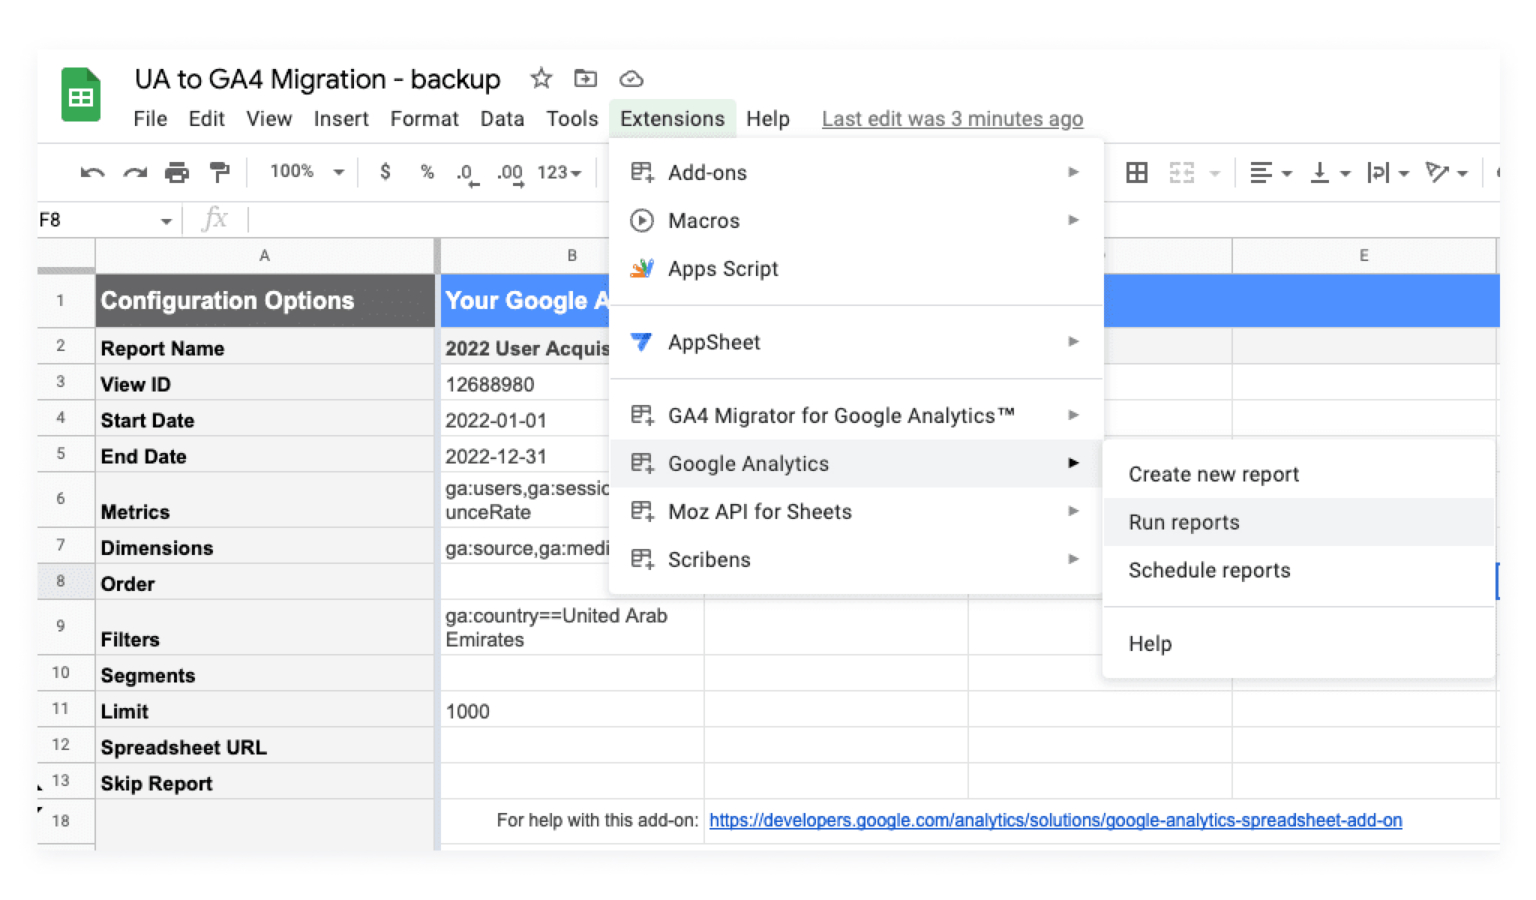Open text wrapping options

pyautogui.click(x=1387, y=172)
